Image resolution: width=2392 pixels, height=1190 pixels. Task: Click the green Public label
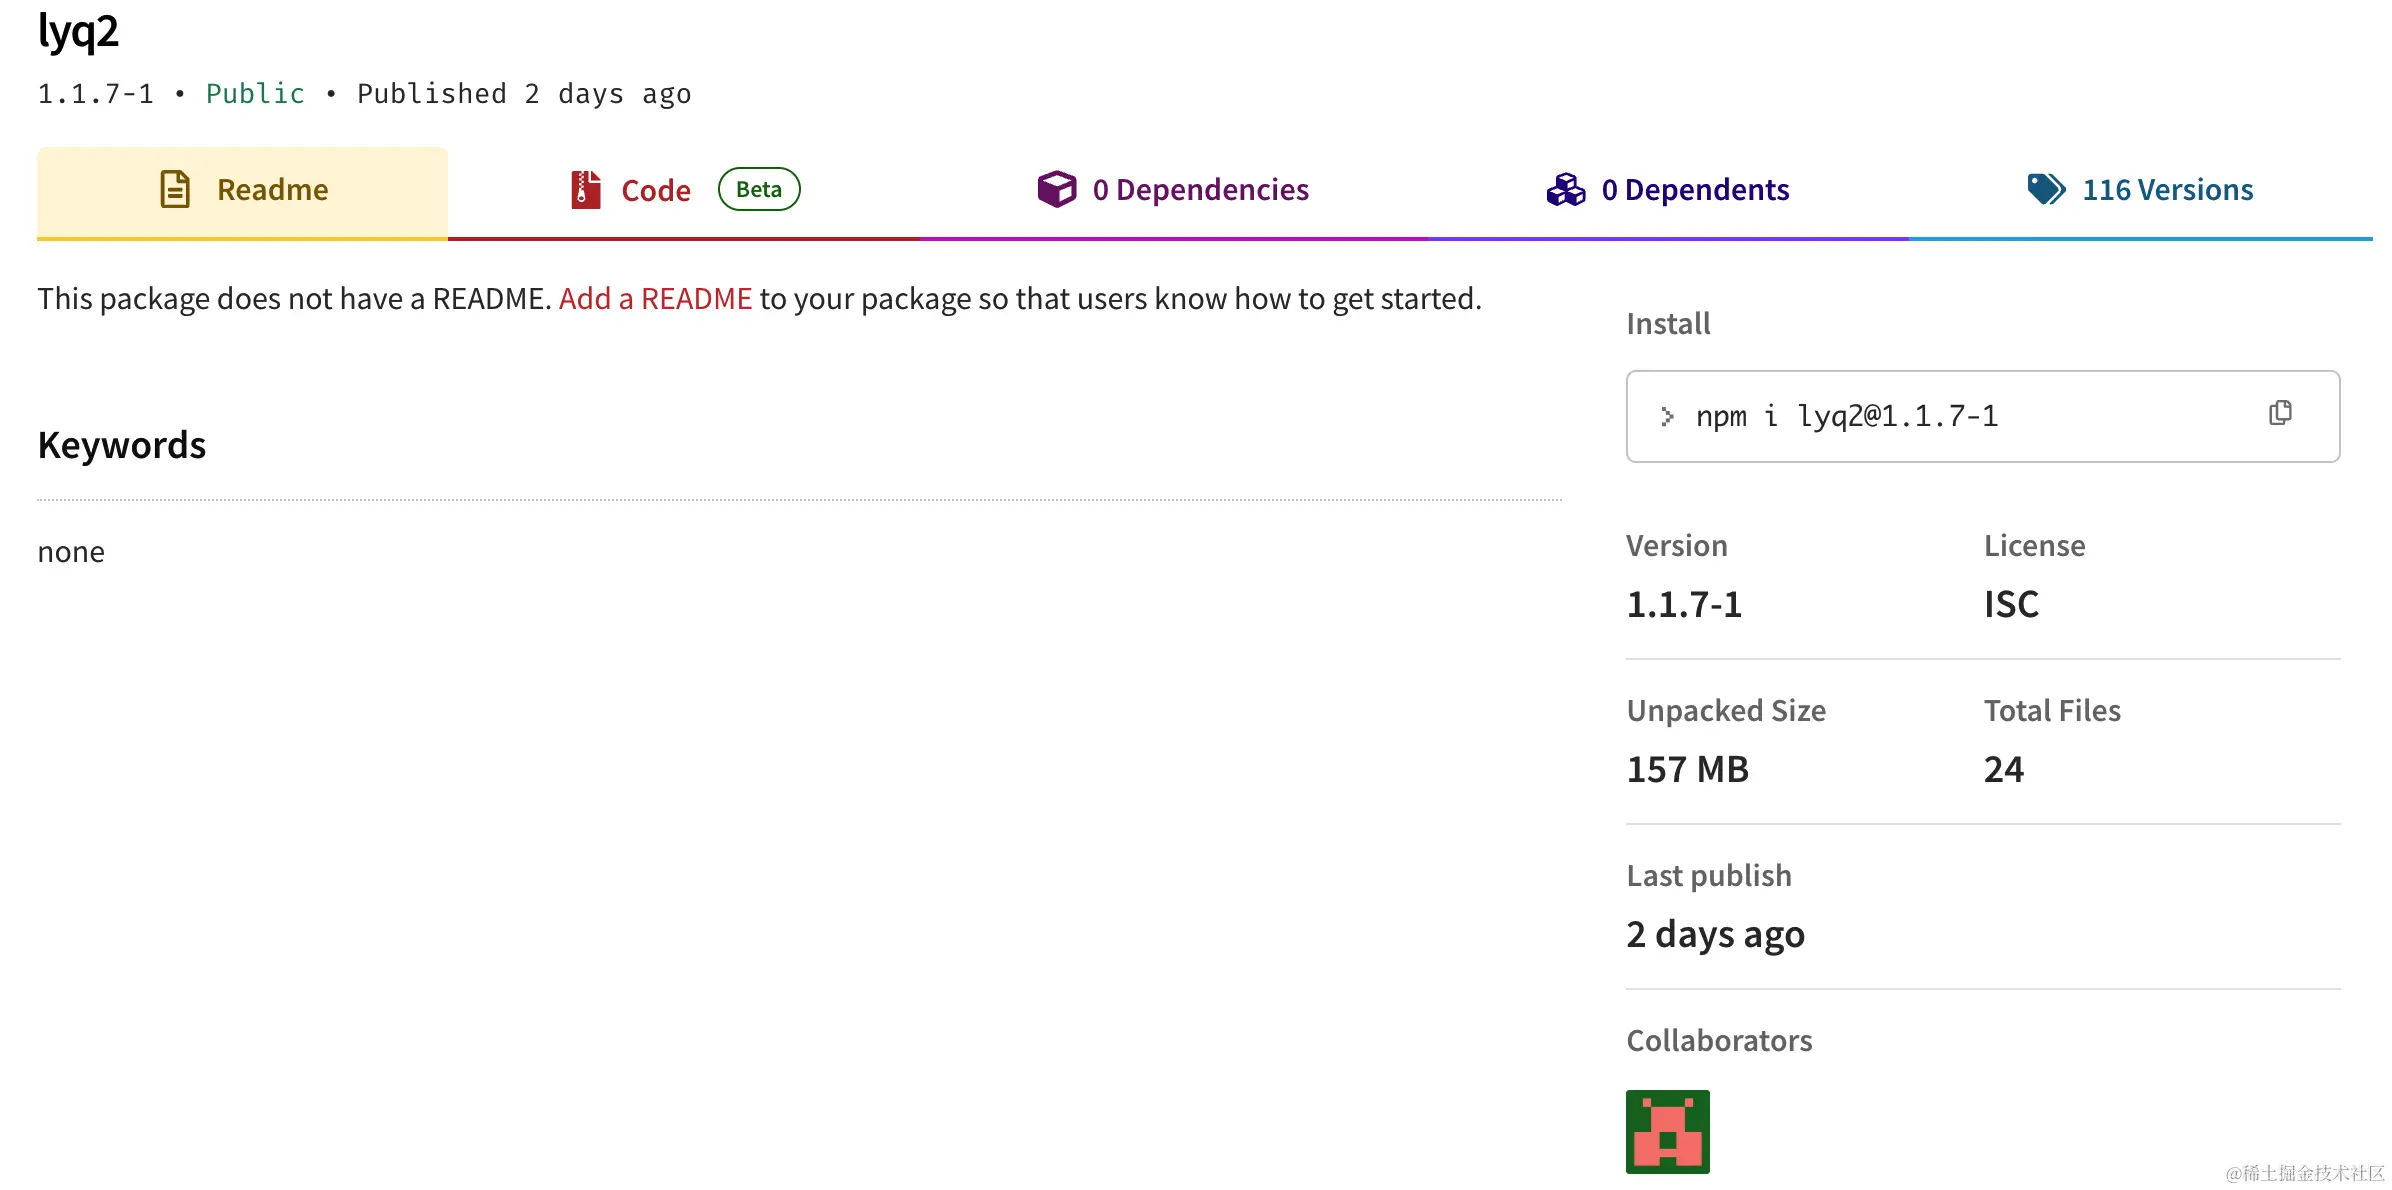[x=255, y=94]
